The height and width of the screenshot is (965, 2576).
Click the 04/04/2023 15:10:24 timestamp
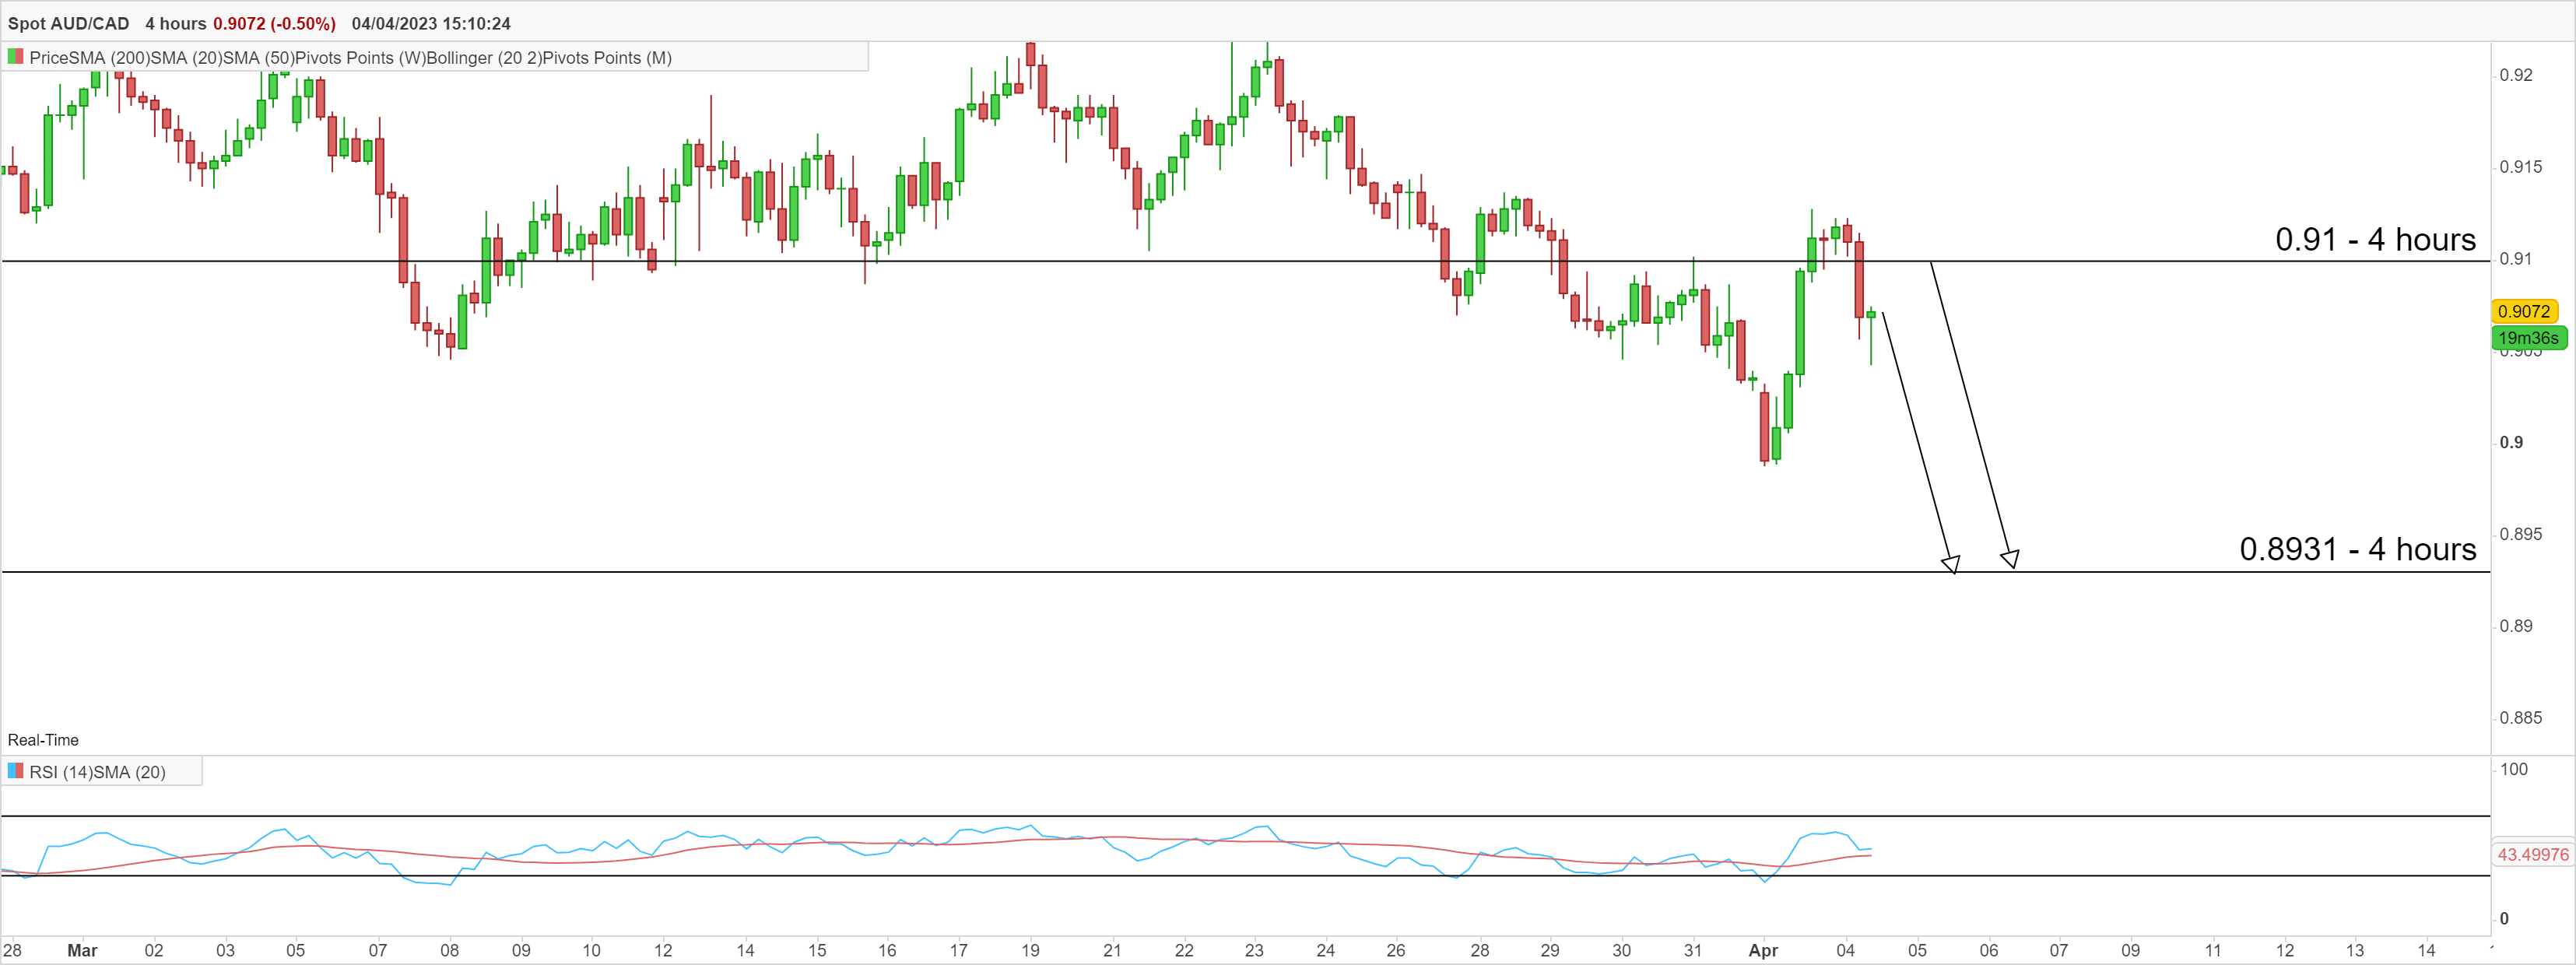(x=431, y=23)
